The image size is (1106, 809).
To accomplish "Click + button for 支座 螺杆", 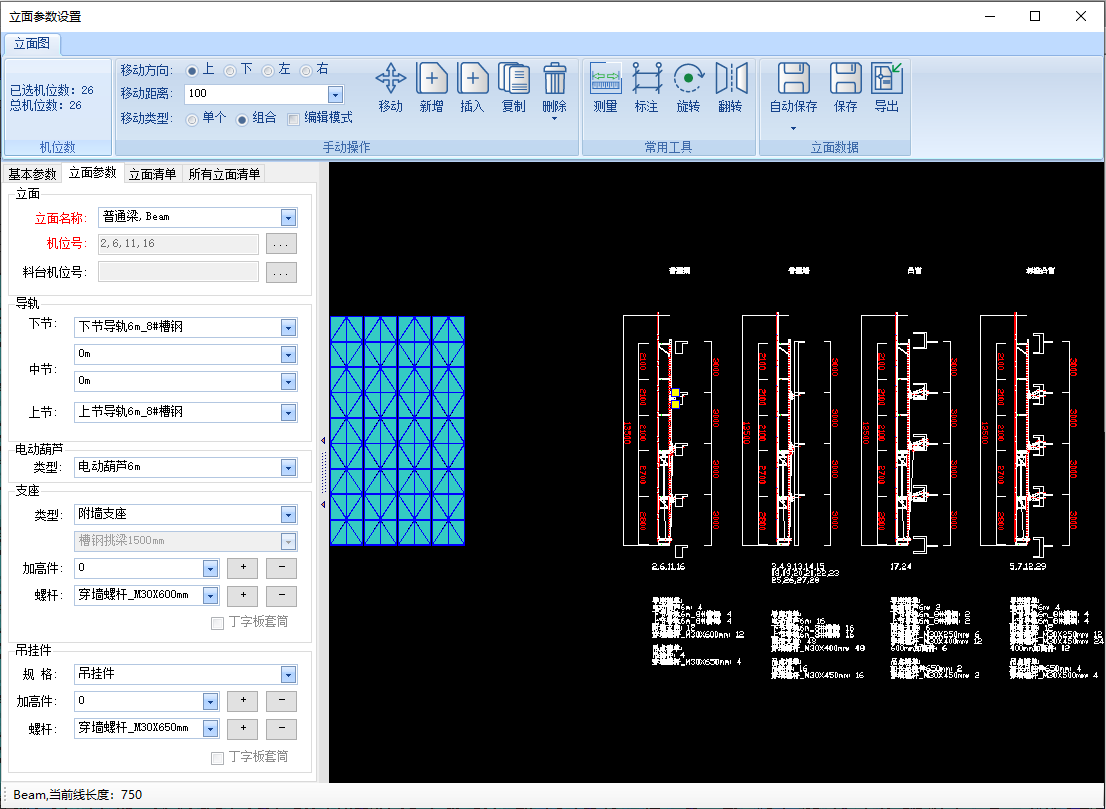I will (243, 595).
